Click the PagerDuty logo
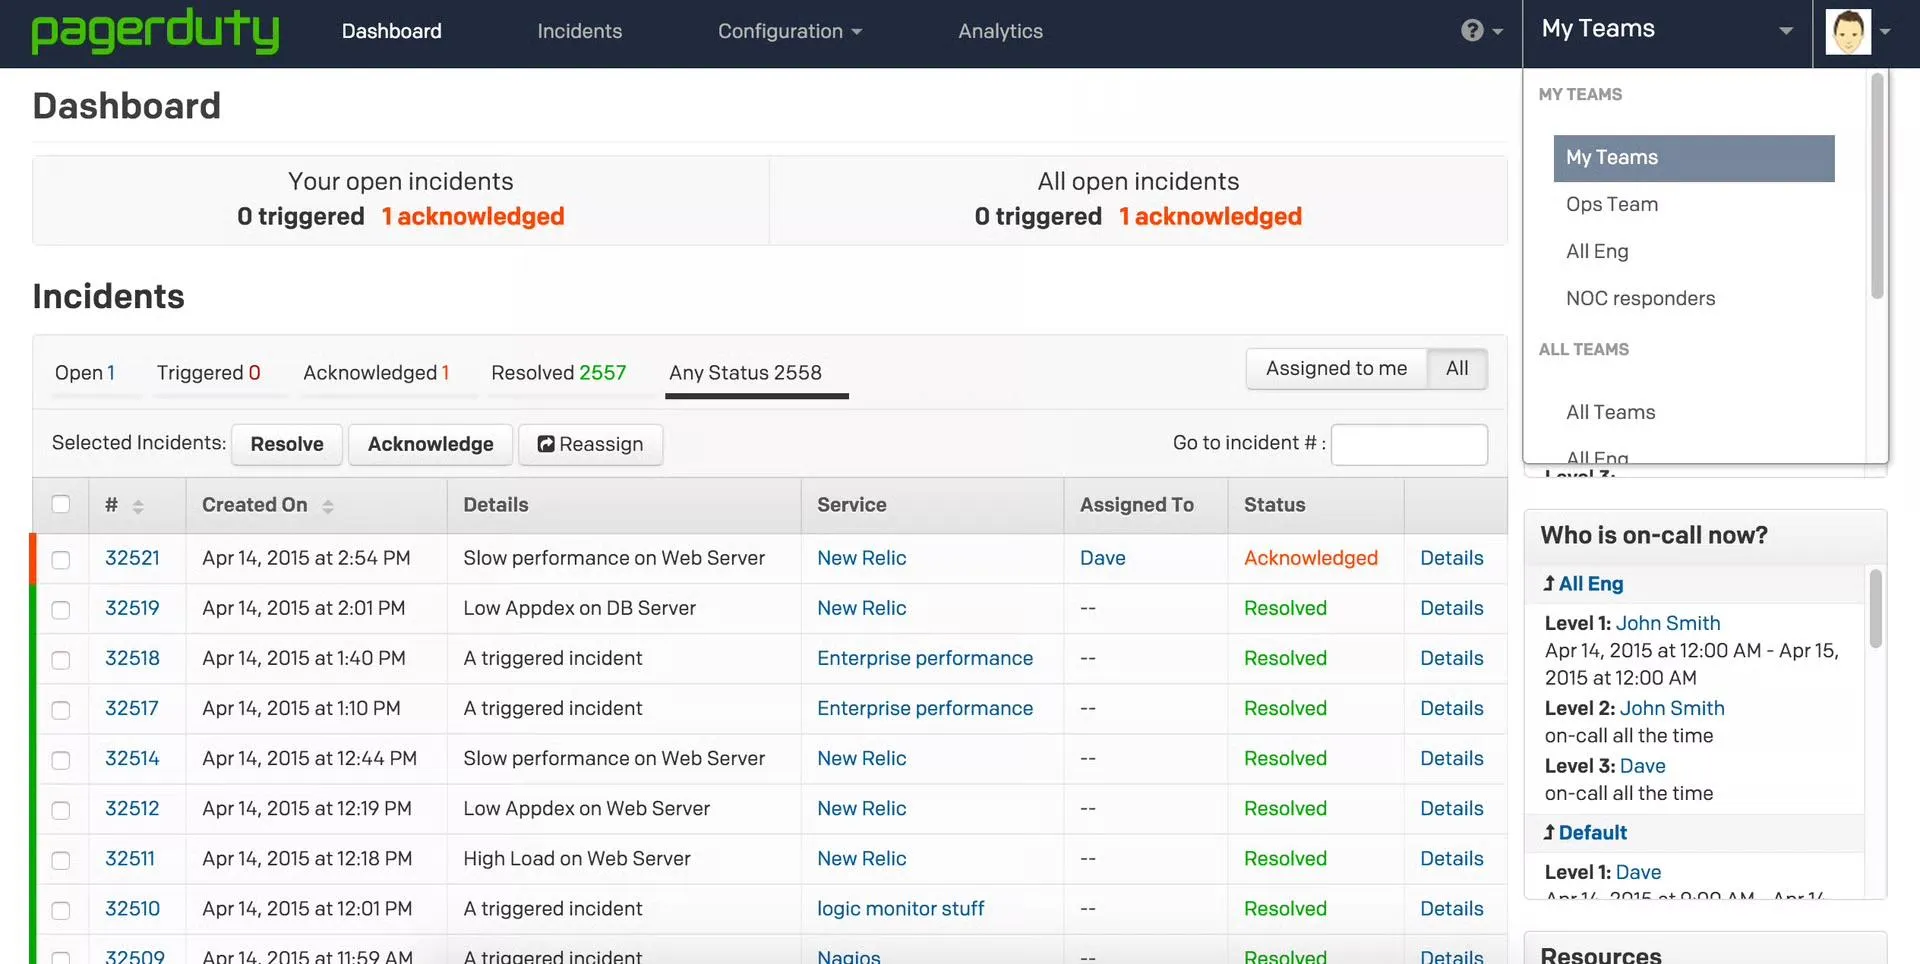The width and height of the screenshot is (1920, 964). click(155, 31)
